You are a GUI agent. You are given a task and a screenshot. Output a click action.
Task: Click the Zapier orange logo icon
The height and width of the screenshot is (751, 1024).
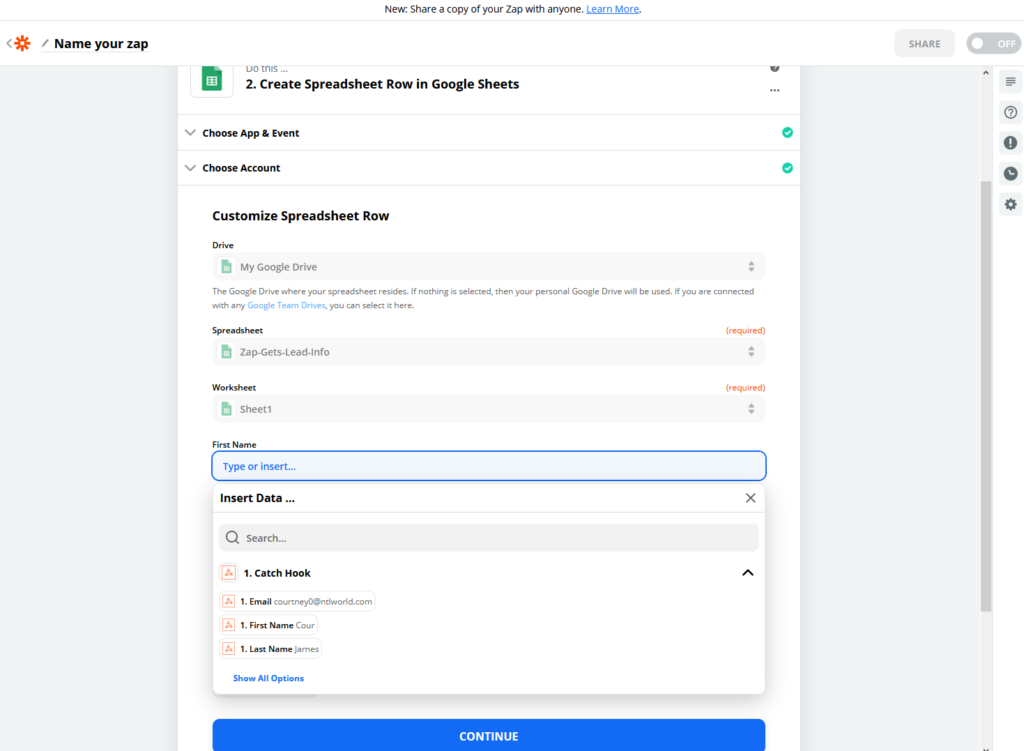[22, 44]
